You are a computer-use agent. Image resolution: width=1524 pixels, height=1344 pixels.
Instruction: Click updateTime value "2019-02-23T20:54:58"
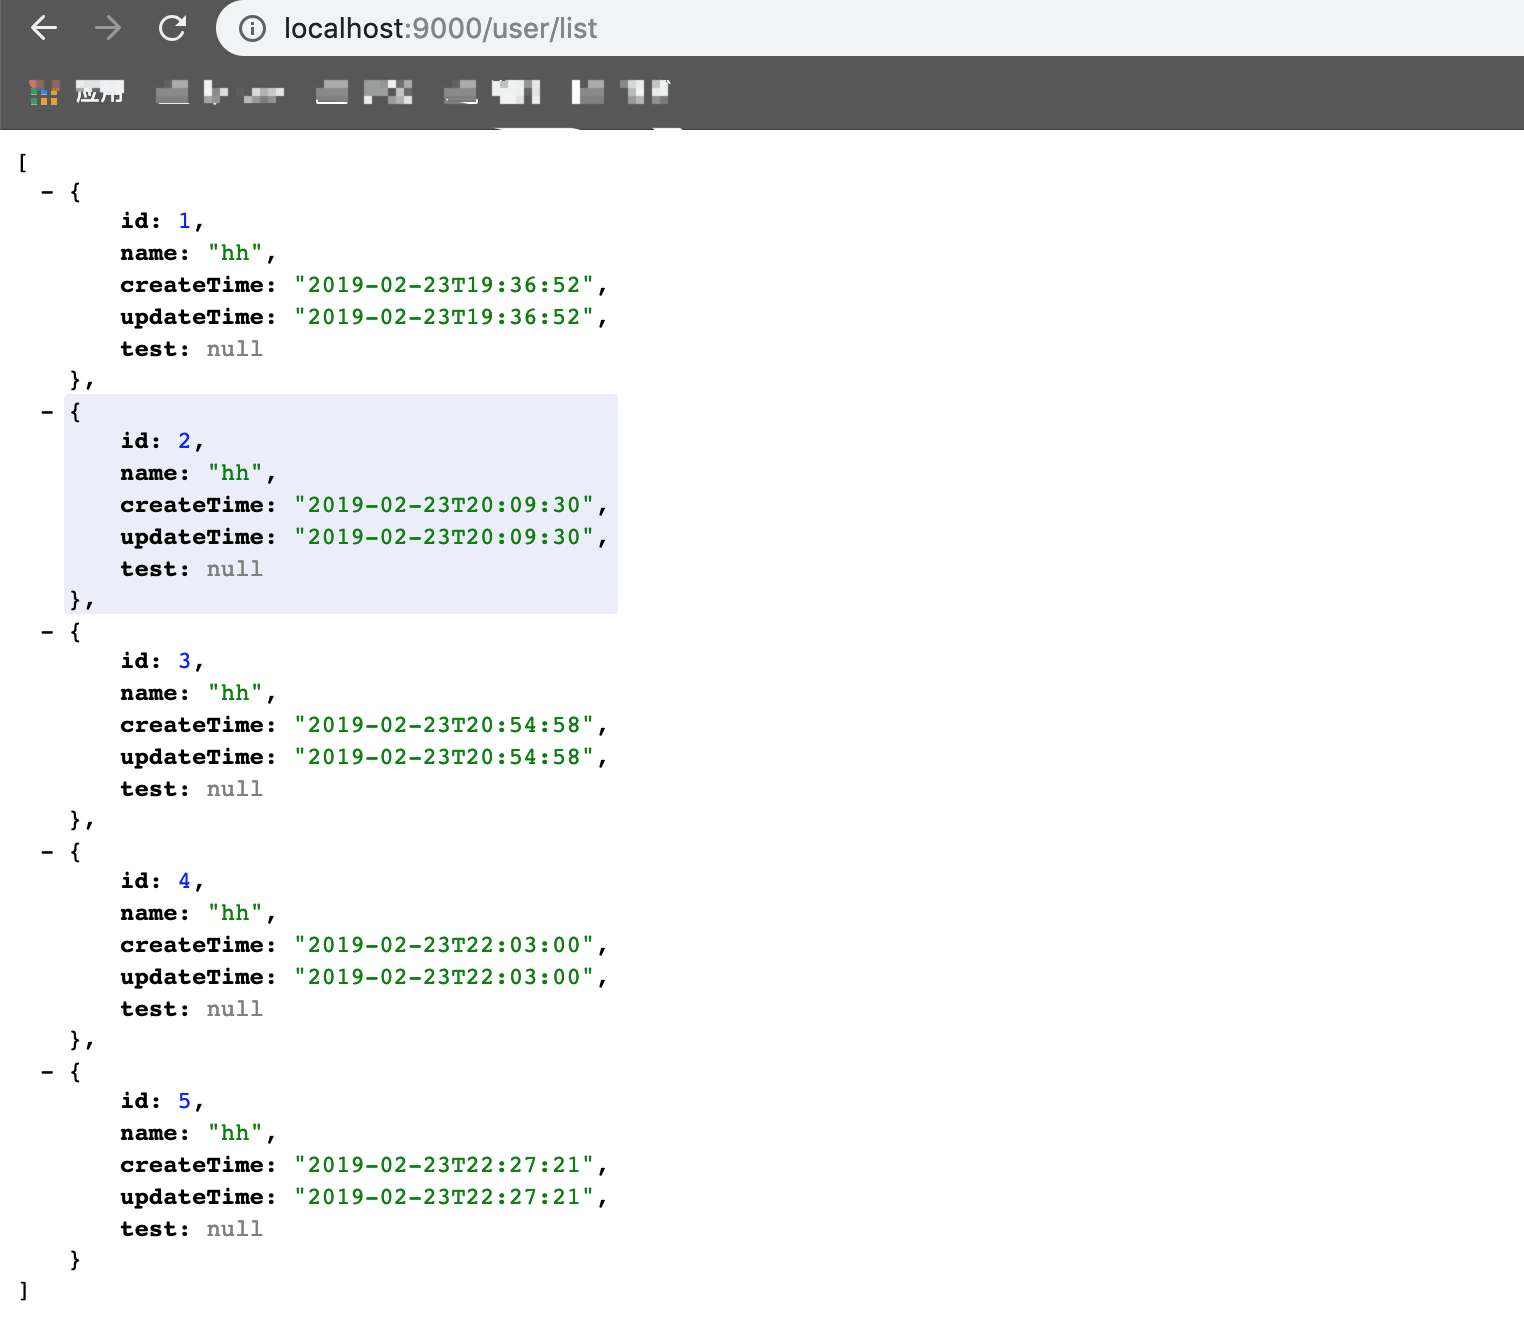(444, 757)
